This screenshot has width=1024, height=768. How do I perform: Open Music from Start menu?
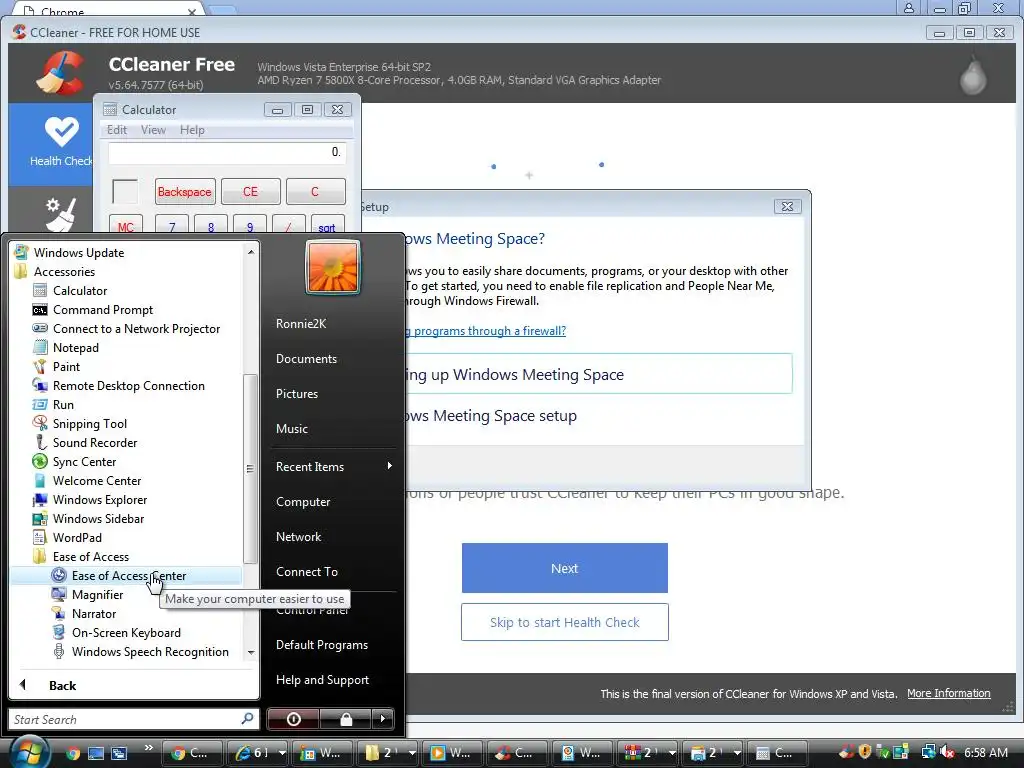291,428
